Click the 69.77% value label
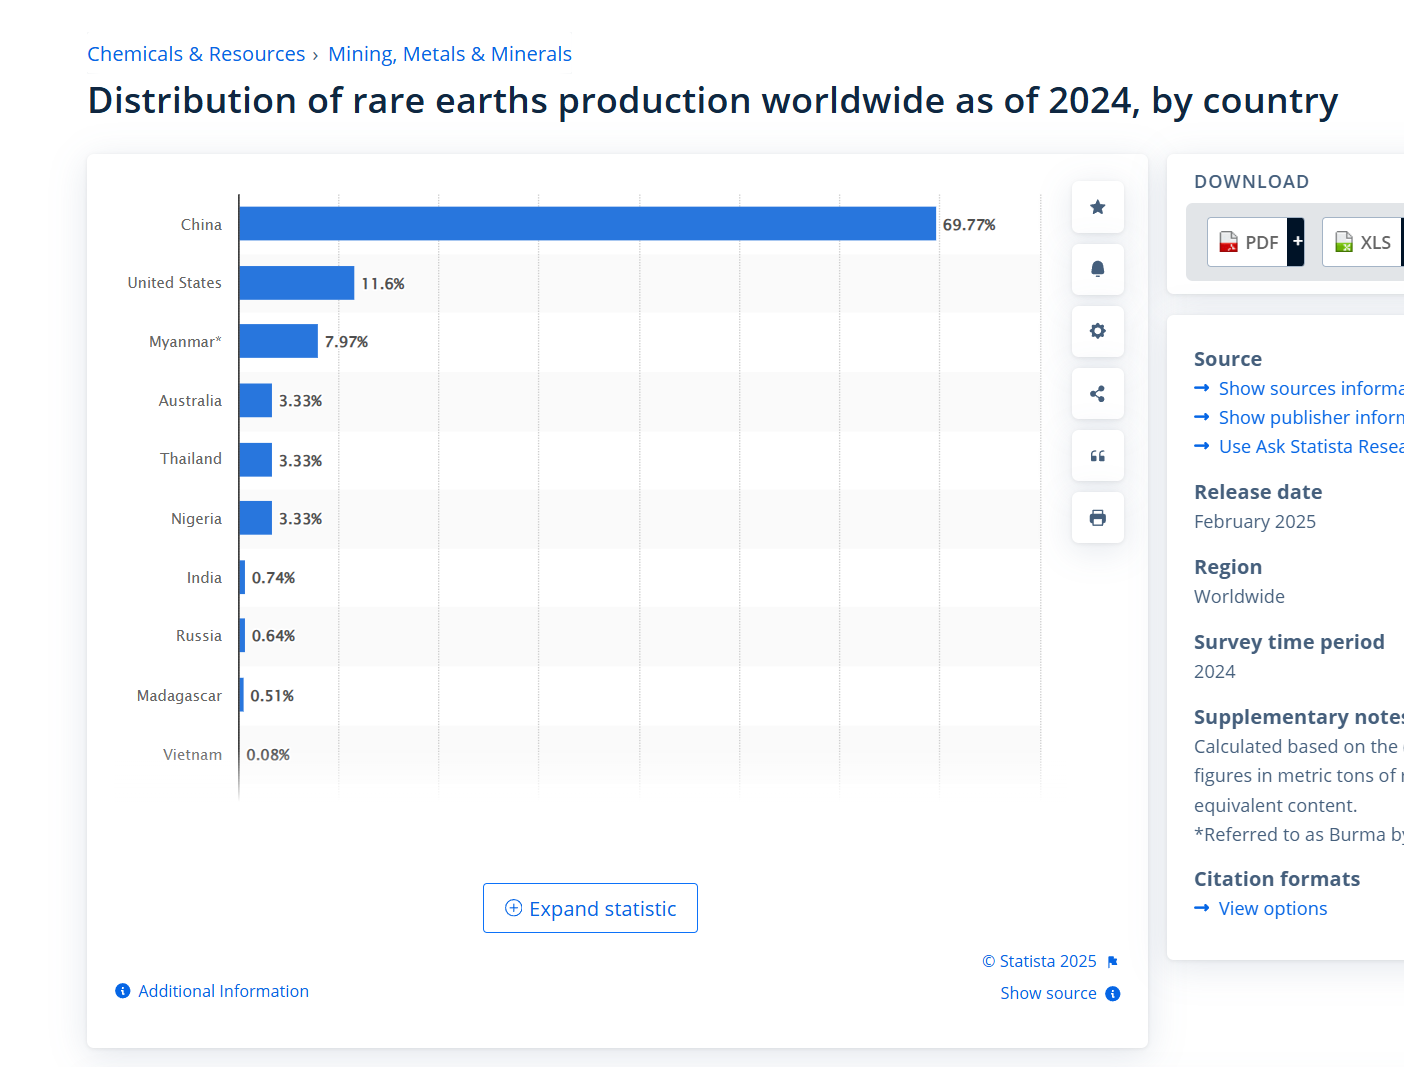The height and width of the screenshot is (1067, 1404). [969, 225]
